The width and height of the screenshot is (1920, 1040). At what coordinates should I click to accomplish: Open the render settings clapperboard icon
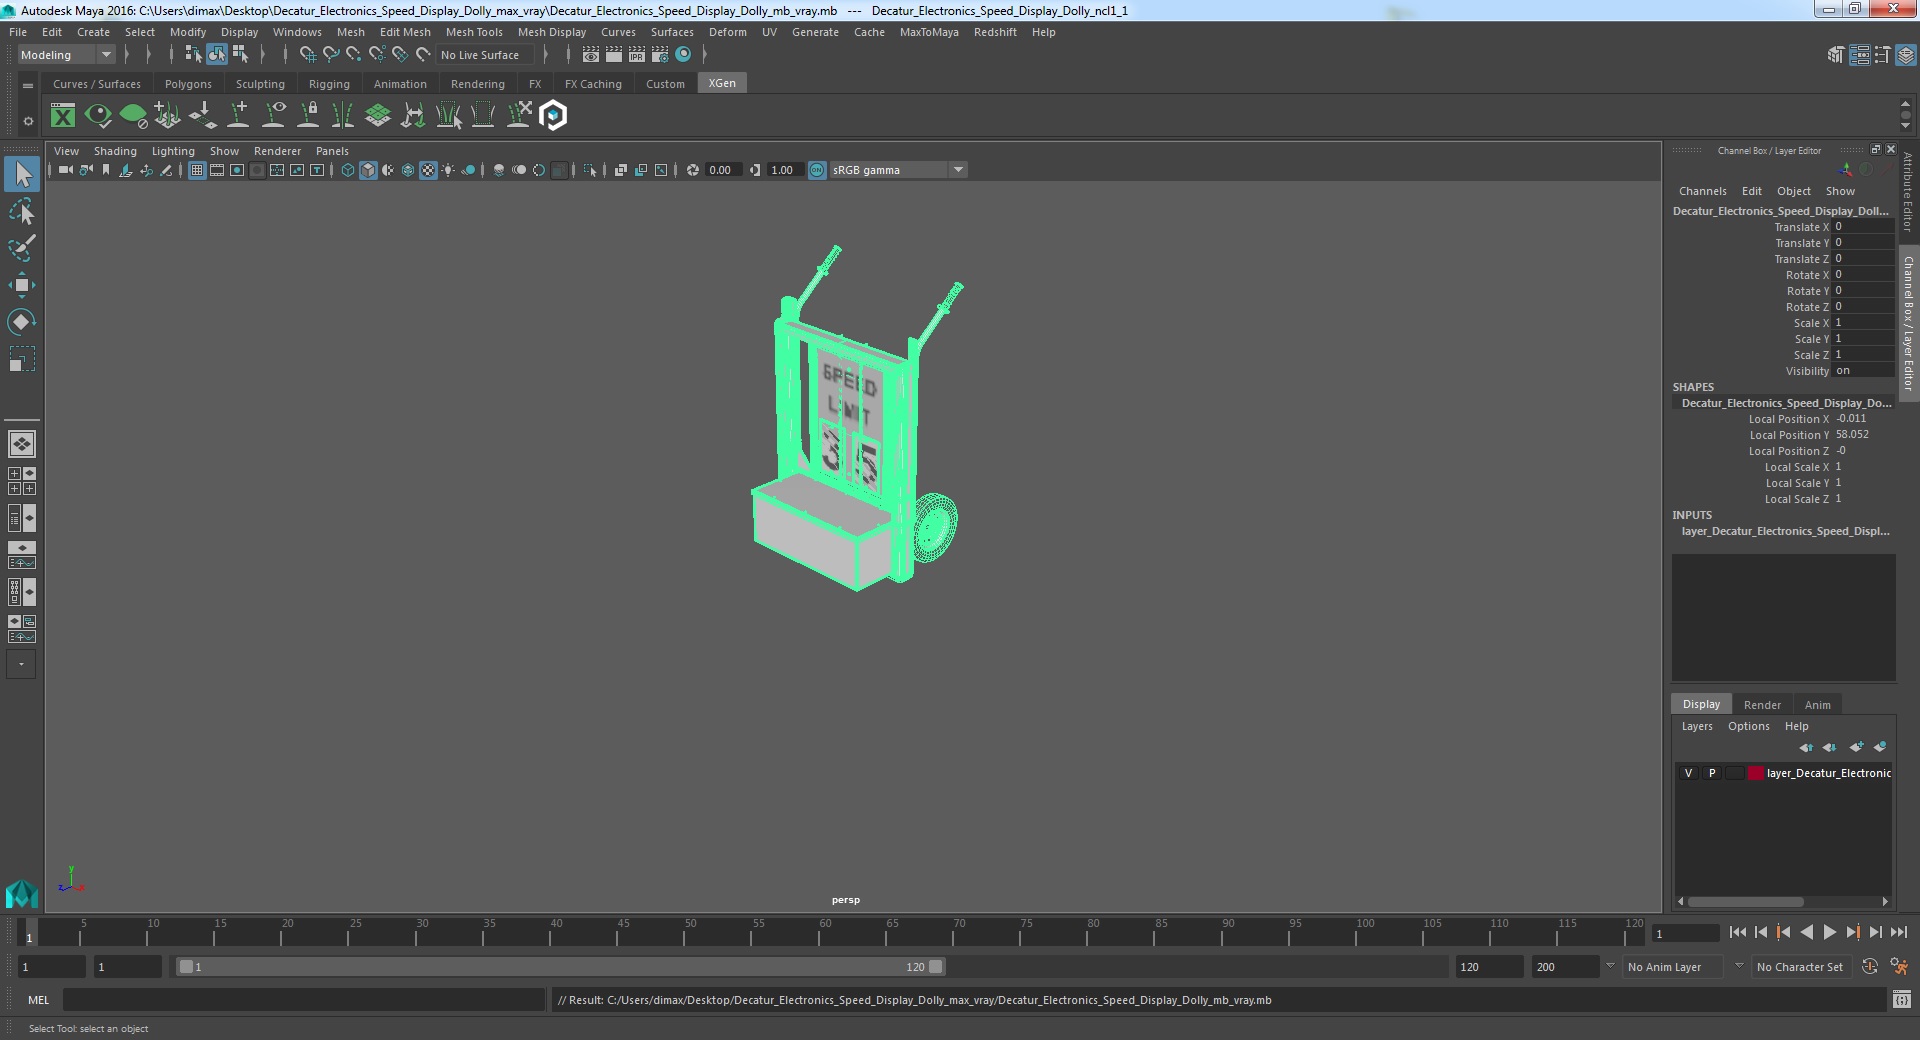(658, 55)
